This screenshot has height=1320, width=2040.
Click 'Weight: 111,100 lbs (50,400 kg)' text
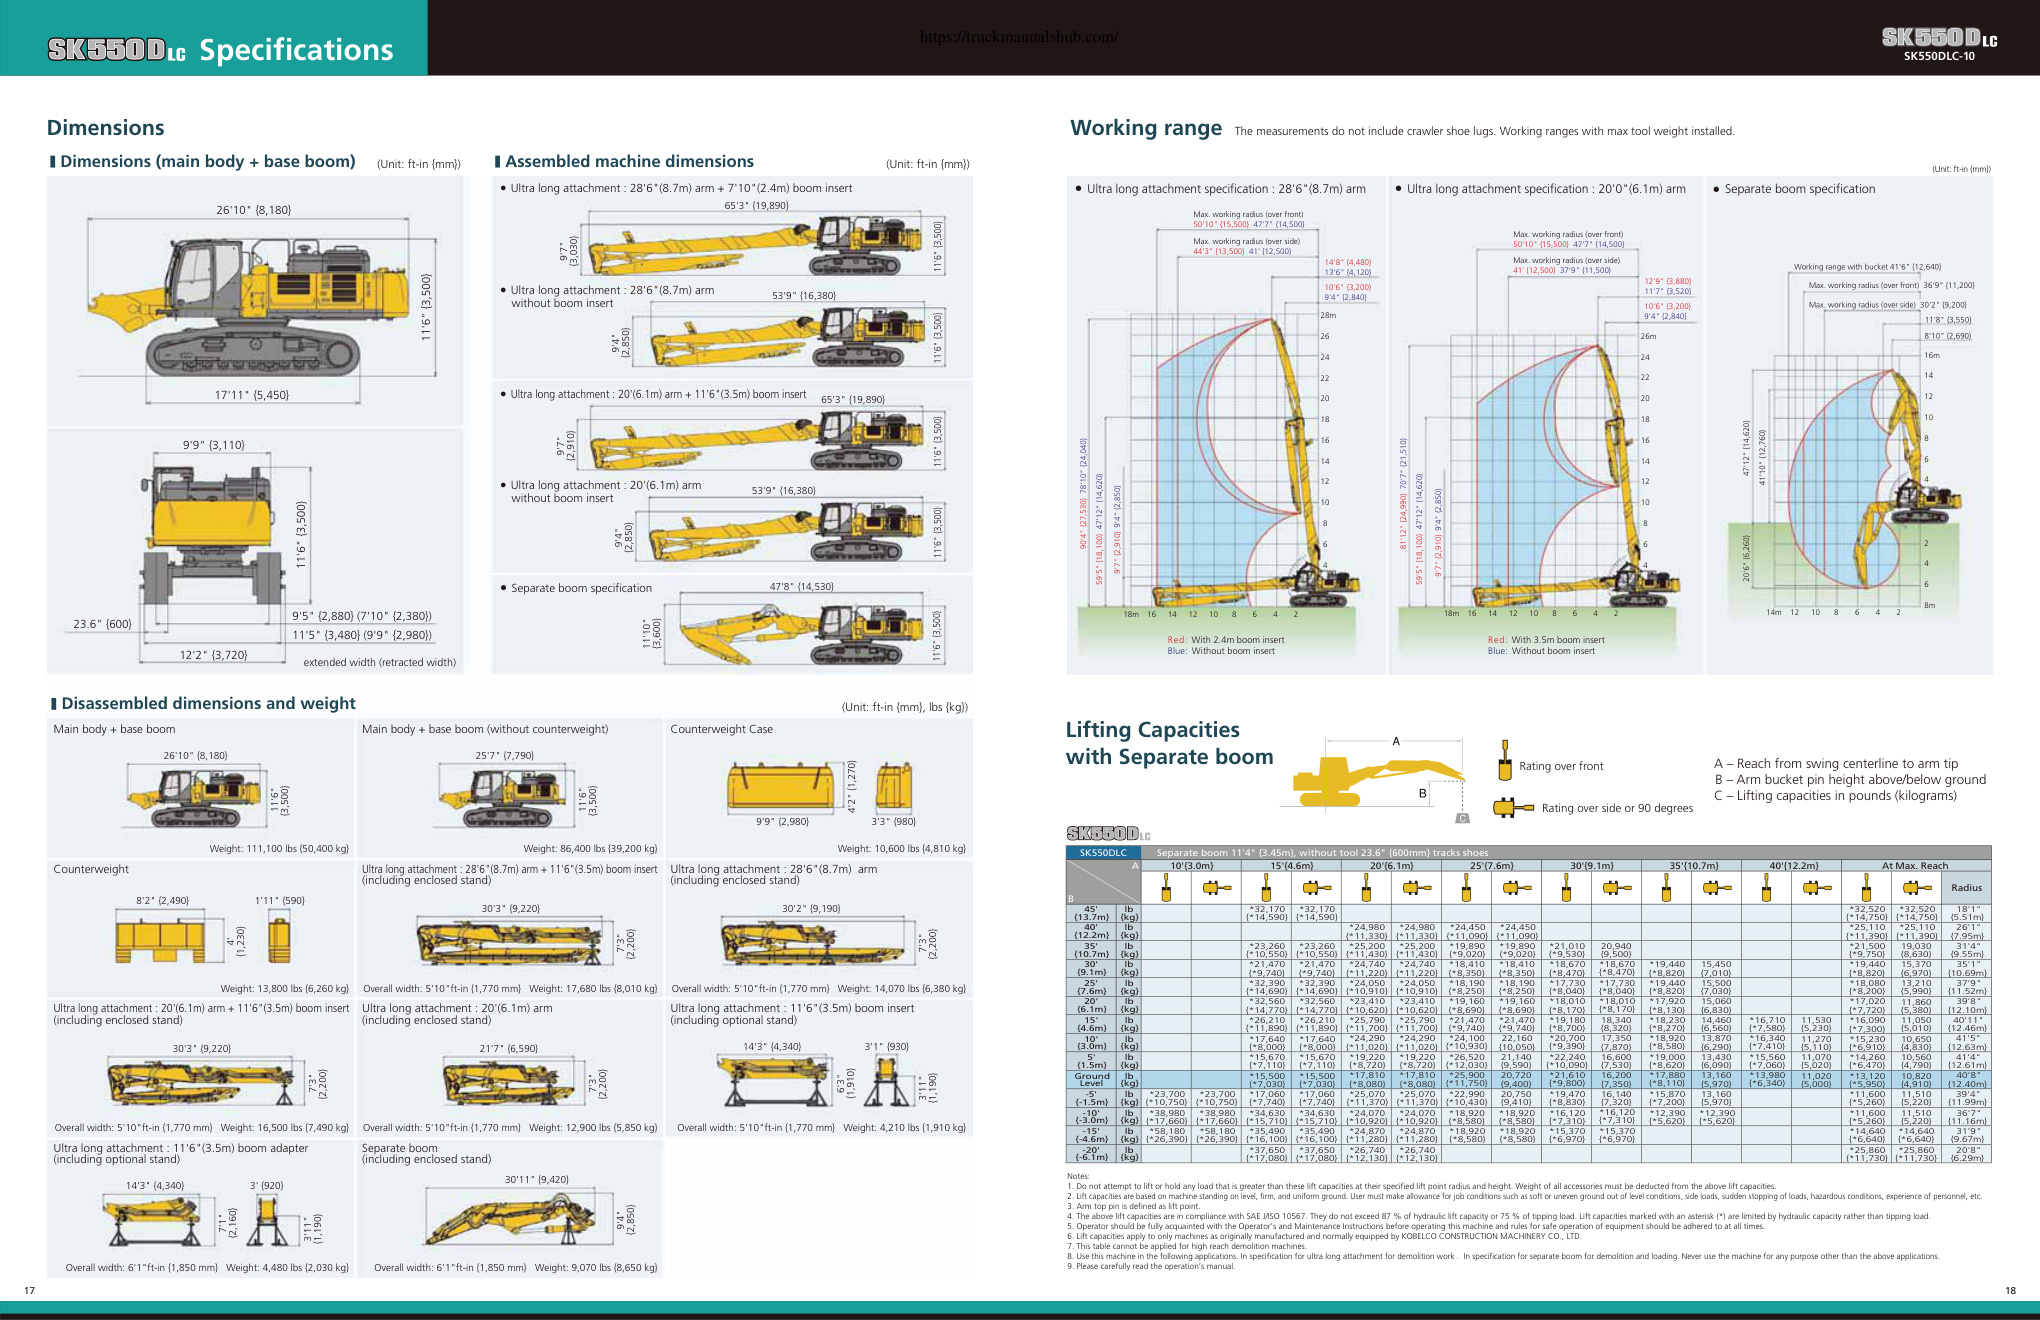pyautogui.click(x=279, y=849)
